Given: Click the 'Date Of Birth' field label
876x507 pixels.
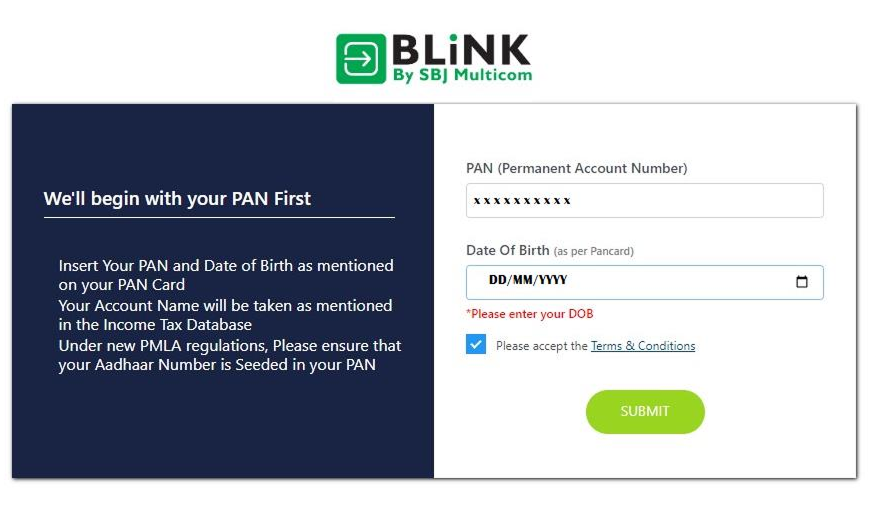Looking at the screenshot, I should [x=507, y=250].
